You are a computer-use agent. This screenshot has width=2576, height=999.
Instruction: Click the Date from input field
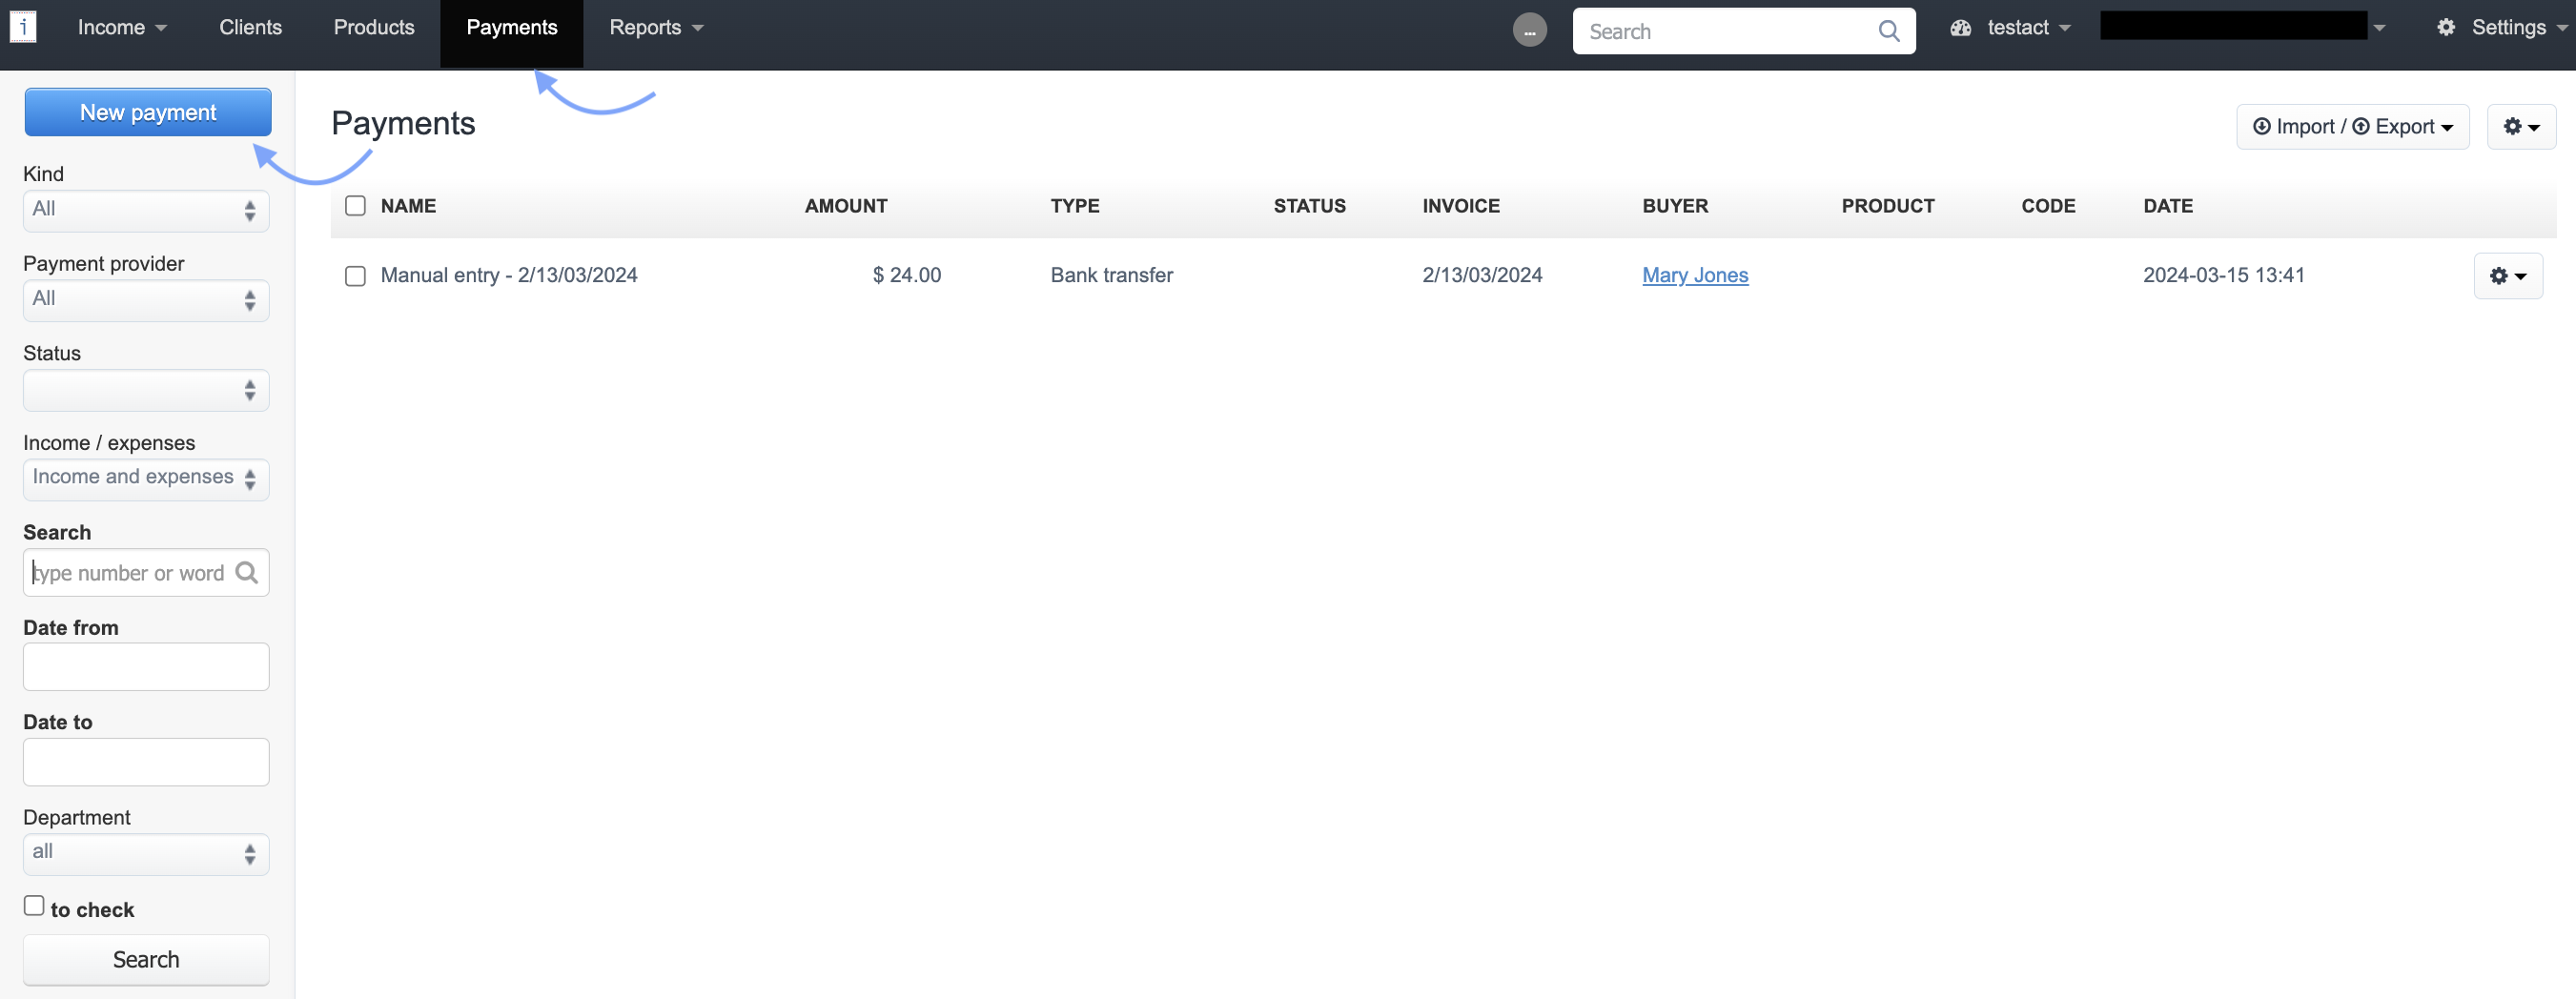tap(146, 667)
